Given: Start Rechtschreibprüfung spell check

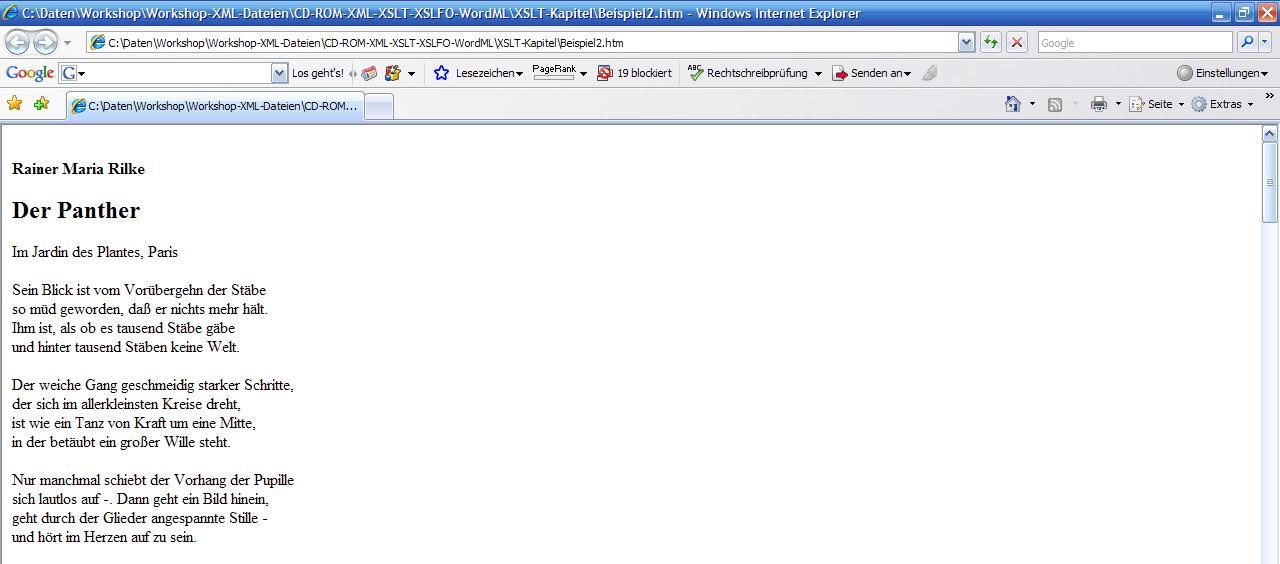Looking at the screenshot, I should coord(747,73).
